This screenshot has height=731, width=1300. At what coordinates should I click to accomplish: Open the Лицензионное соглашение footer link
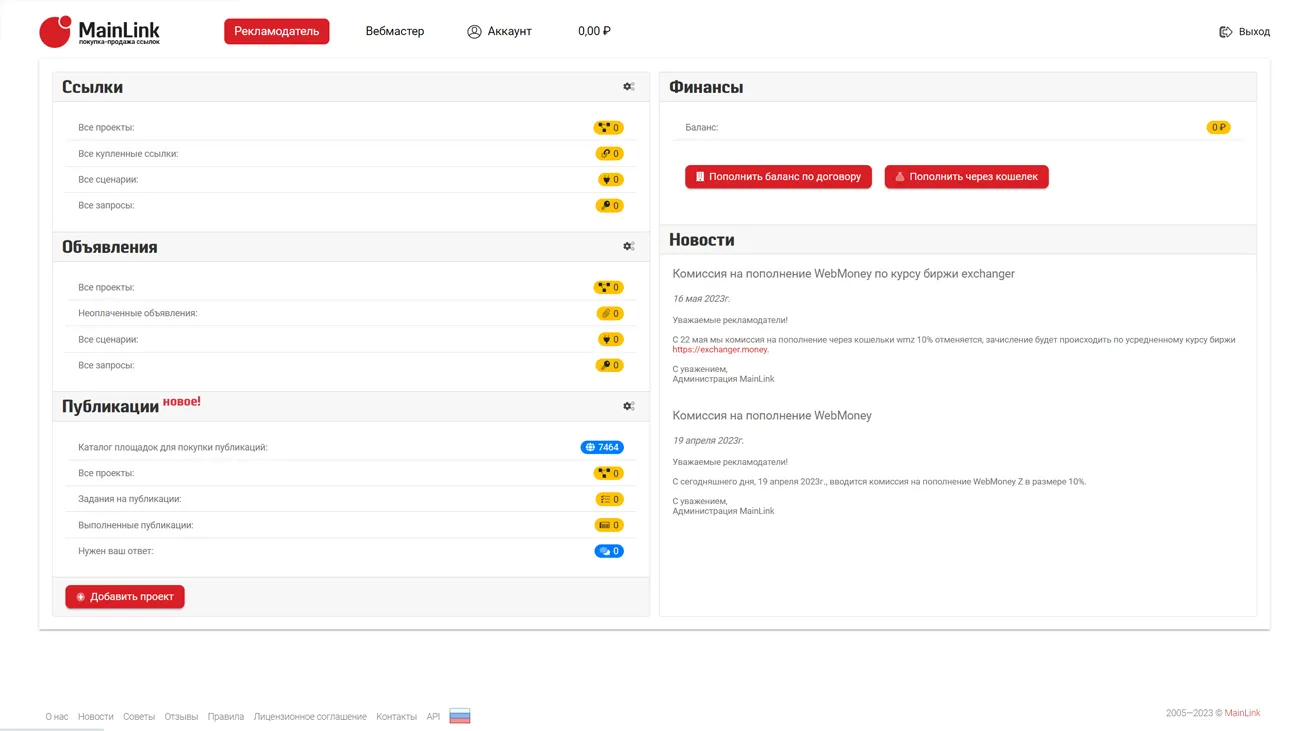tap(310, 717)
